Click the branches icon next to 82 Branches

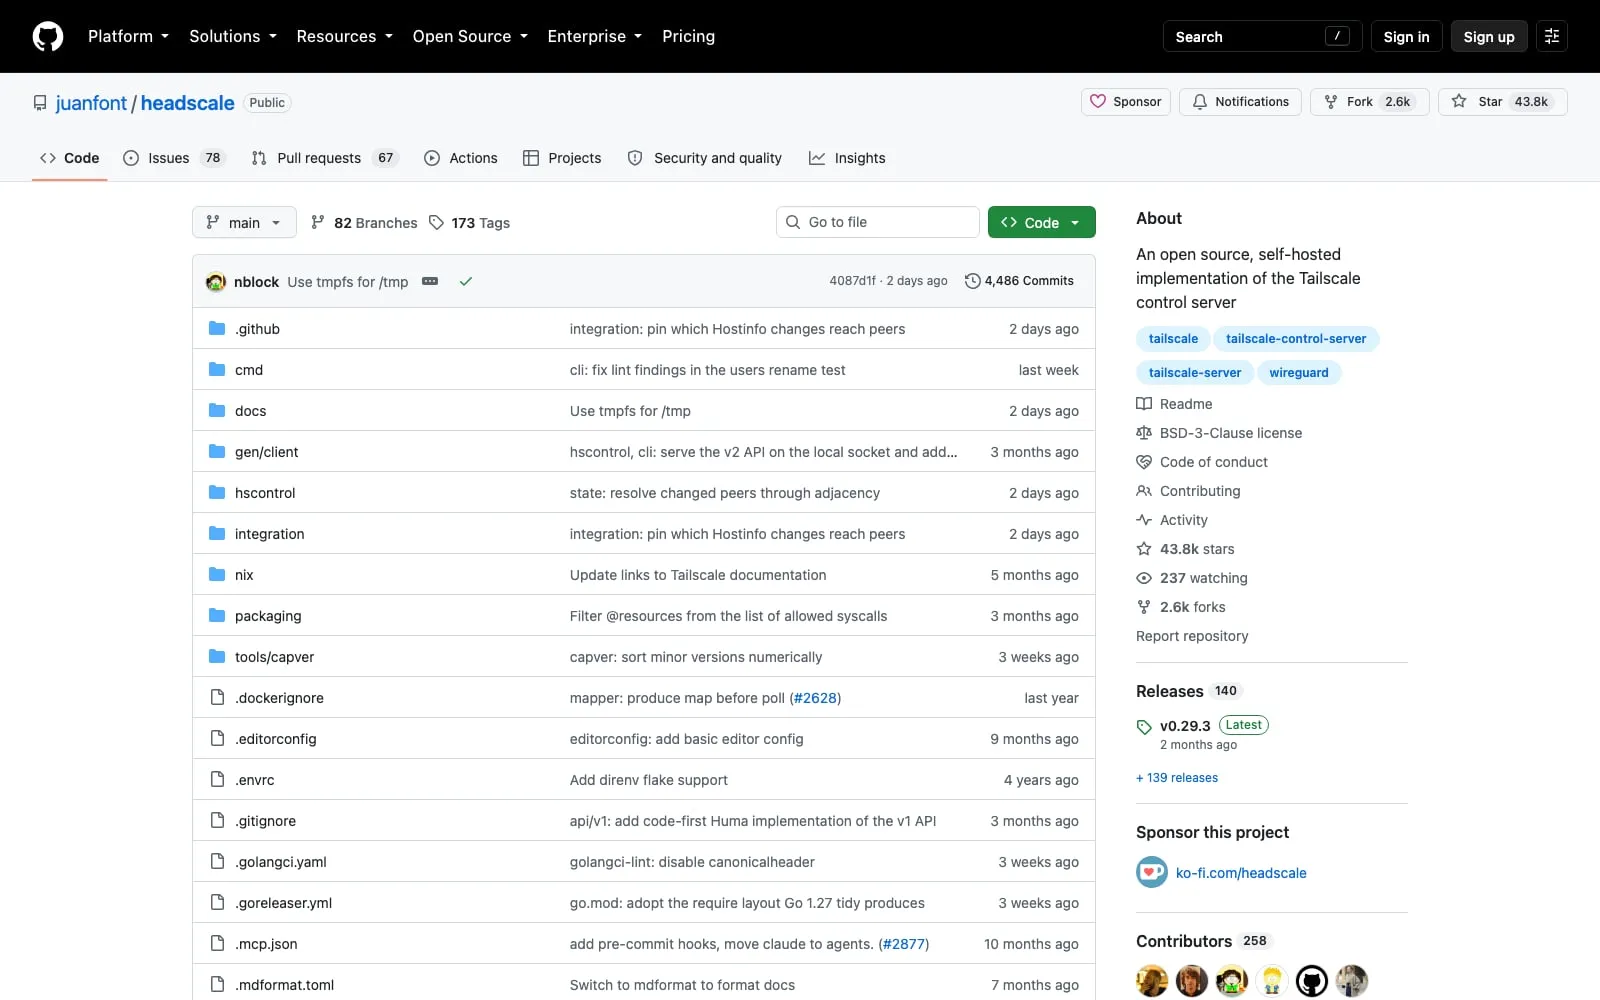coord(318,222)
